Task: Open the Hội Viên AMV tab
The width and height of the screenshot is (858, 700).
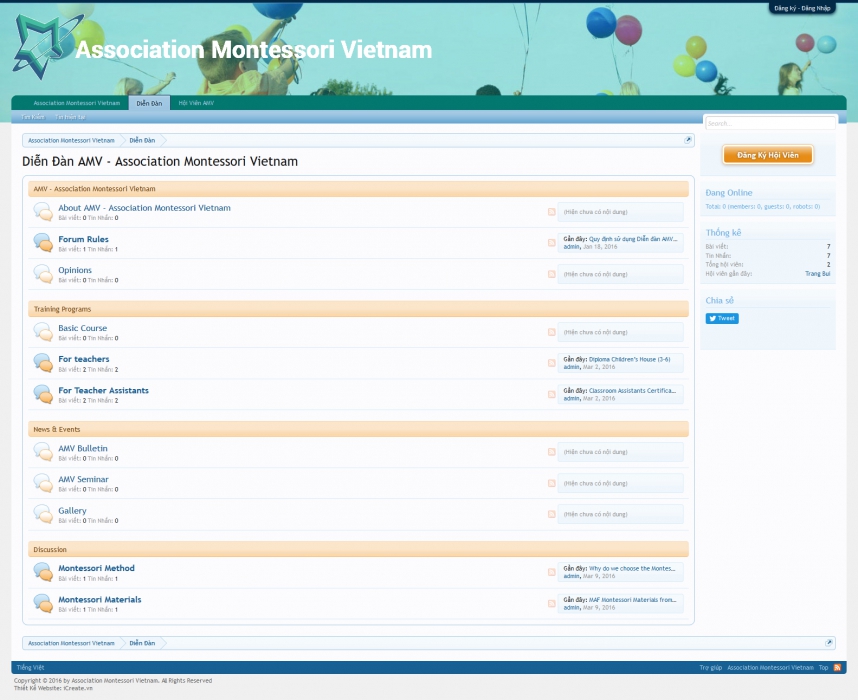Action: coord(195,103)
